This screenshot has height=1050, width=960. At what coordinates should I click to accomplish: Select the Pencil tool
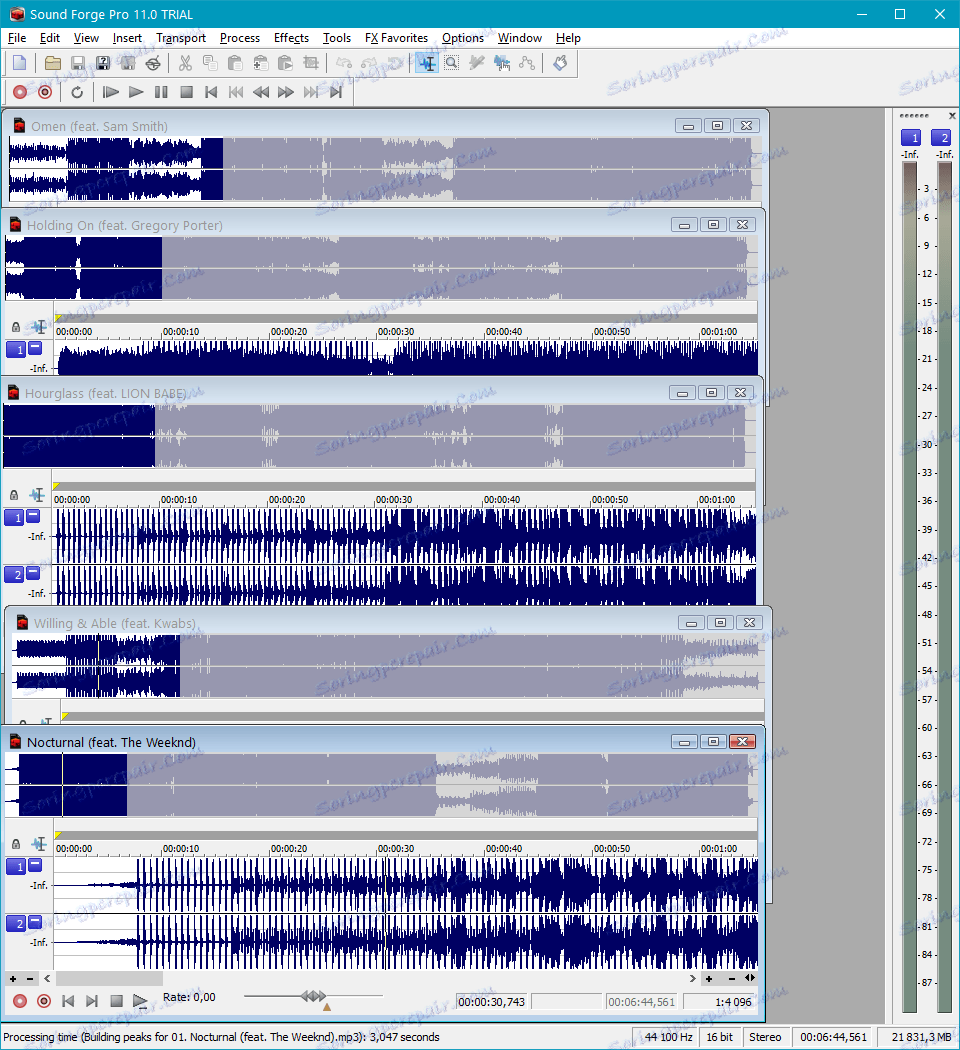pos(477,63)
